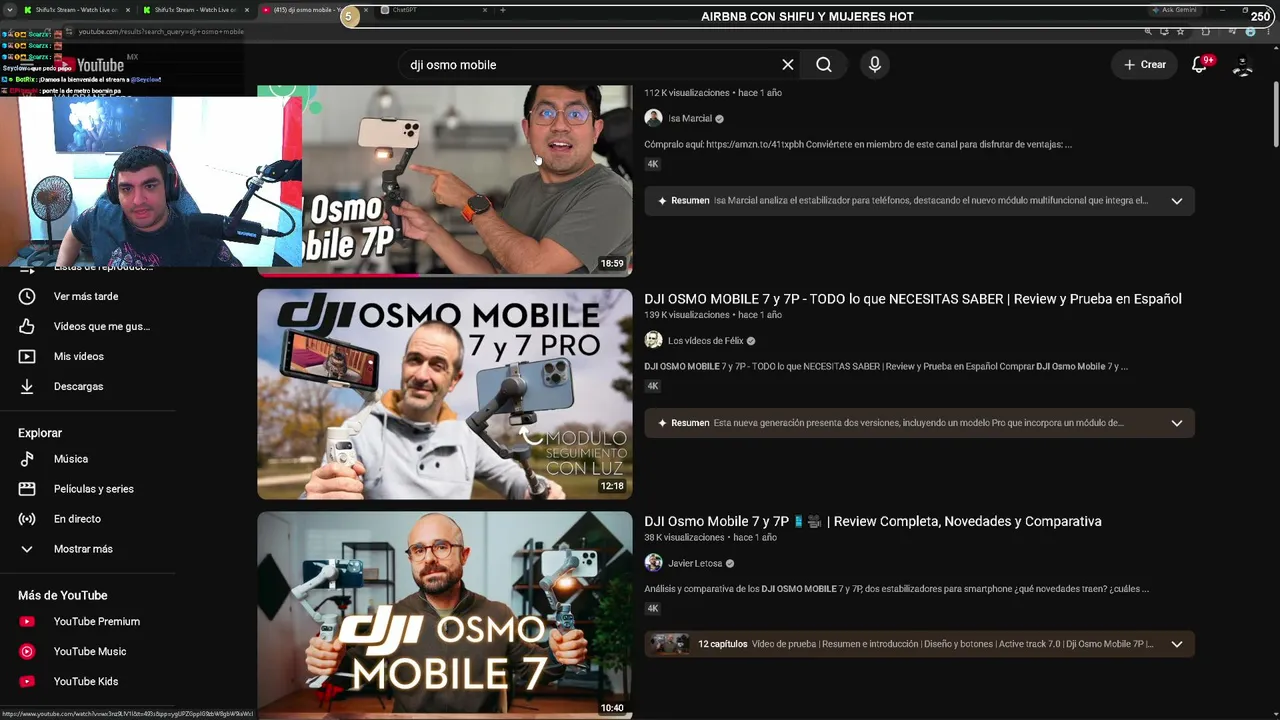Screen dimensions: 1280x720
Task: Open the Crear menu
Action: tap(1144, 65)
